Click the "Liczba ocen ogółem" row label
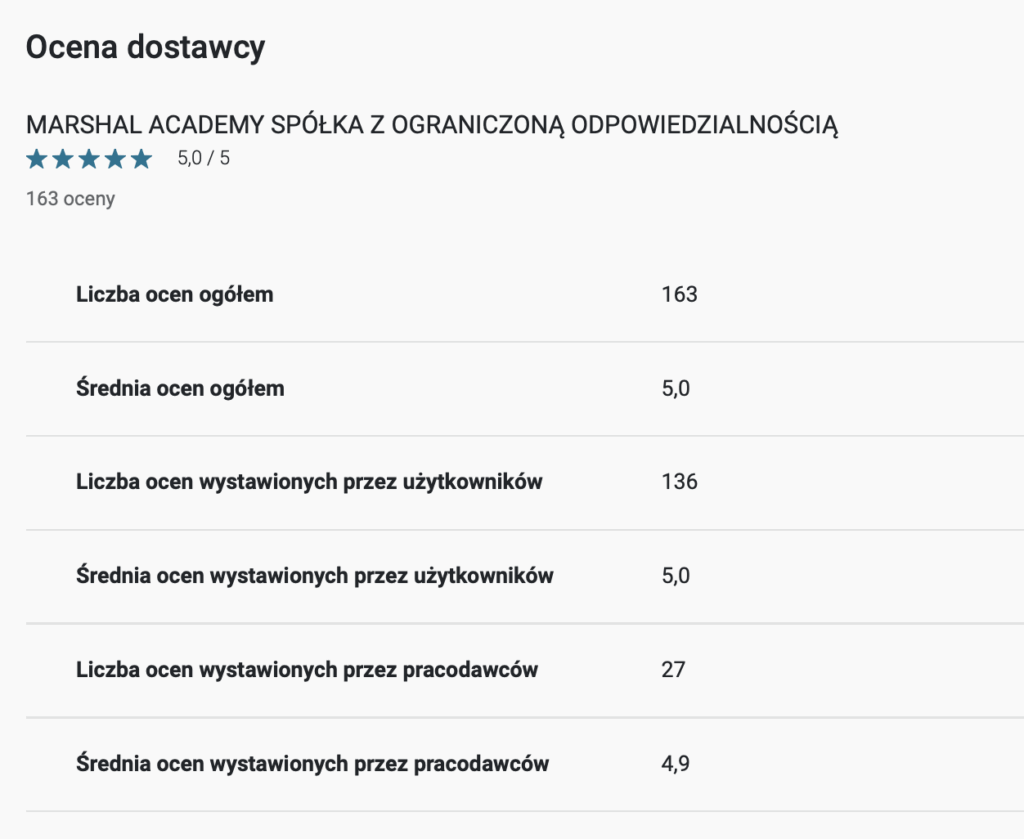This screenshot has height=839, width=1024. tap(175, 295)
